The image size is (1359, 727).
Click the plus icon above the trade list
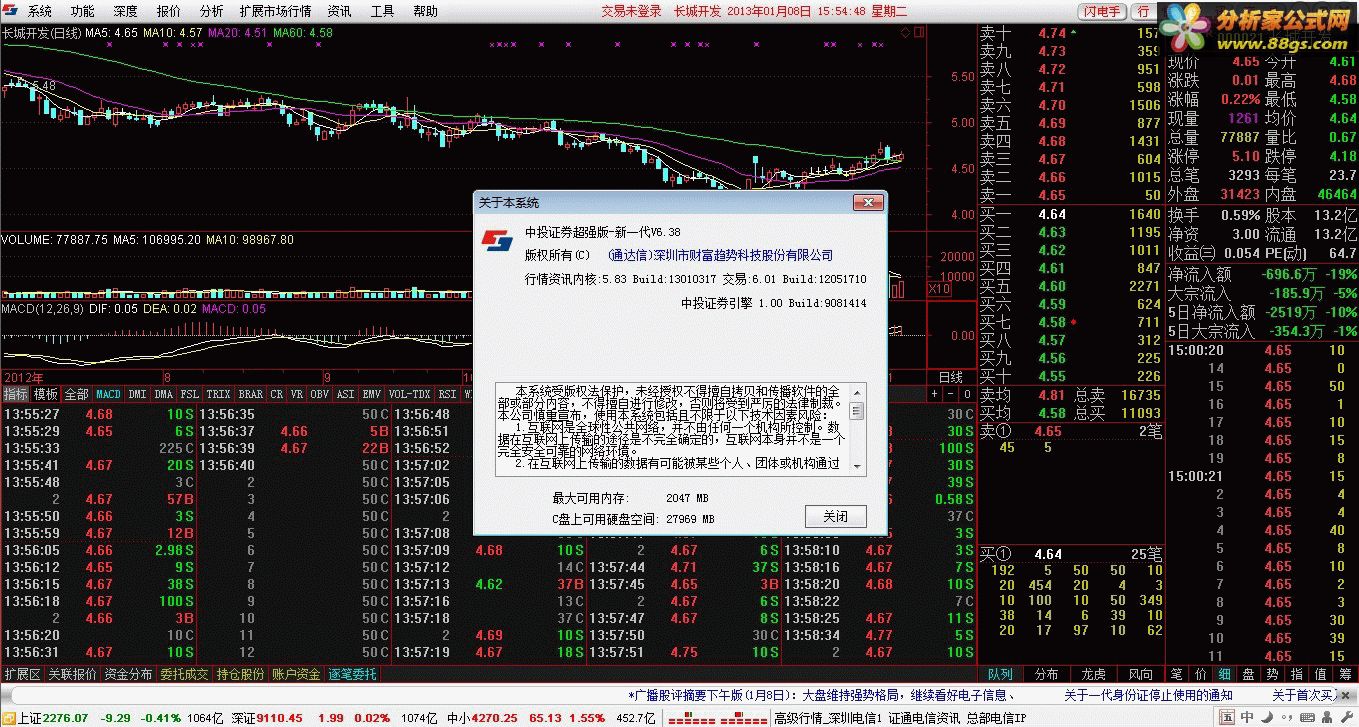[x=934, y=394]
